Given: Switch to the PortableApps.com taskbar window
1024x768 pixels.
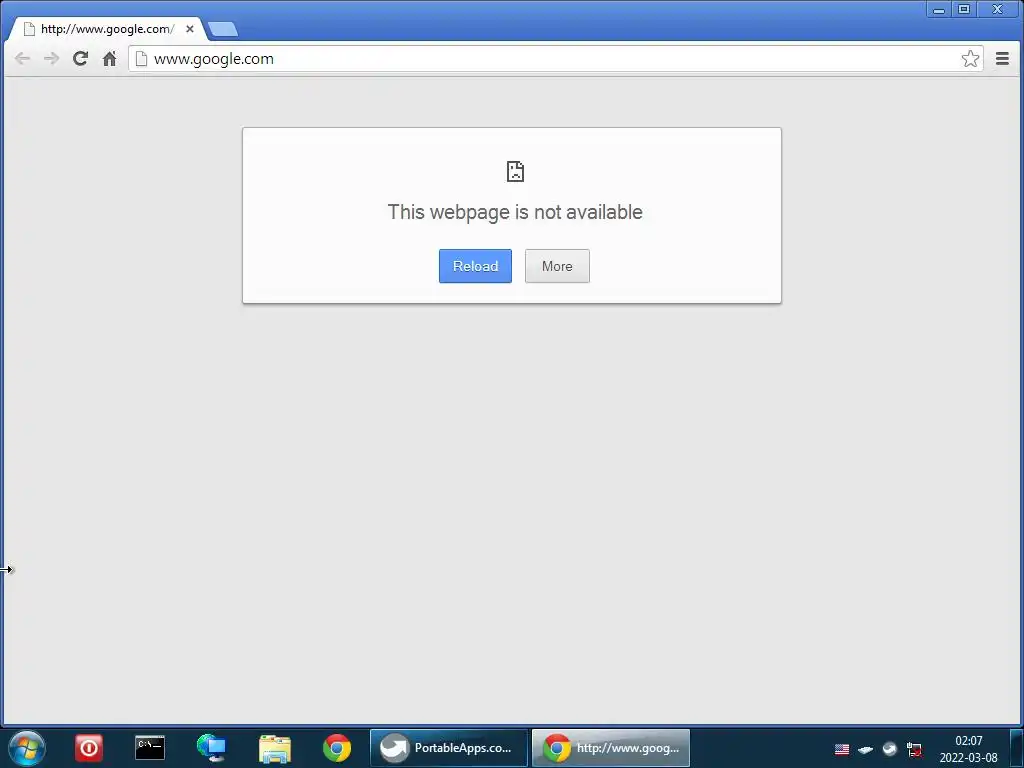Looking at the screenshot, I should tap(449, 748).
